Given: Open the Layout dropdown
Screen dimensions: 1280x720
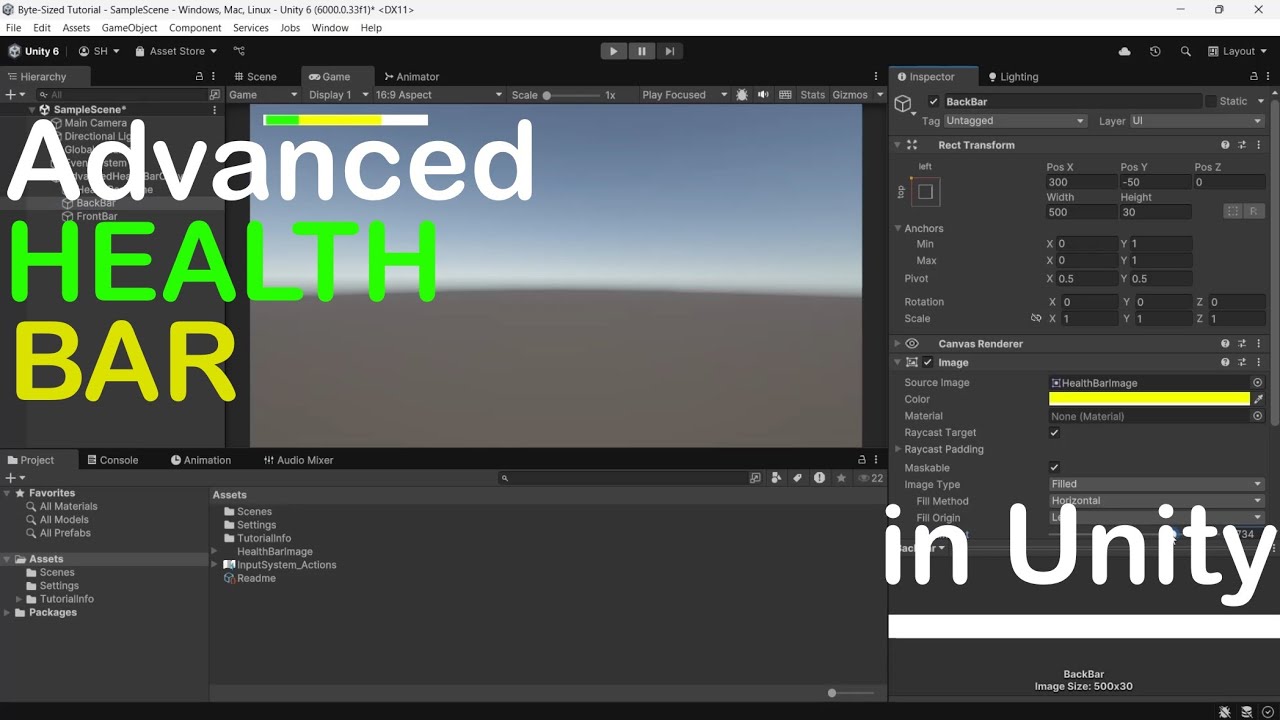Looking at the screenshot, I should tap(1238, 51).
